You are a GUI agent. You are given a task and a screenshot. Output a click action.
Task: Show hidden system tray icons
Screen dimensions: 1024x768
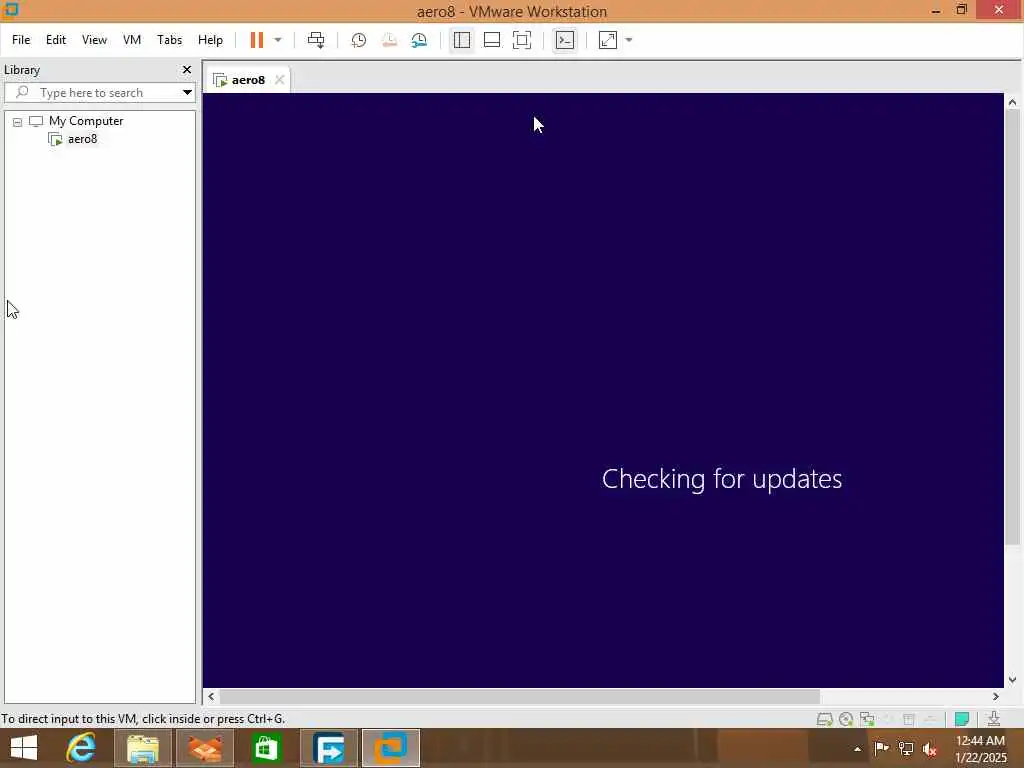[857, 749]
